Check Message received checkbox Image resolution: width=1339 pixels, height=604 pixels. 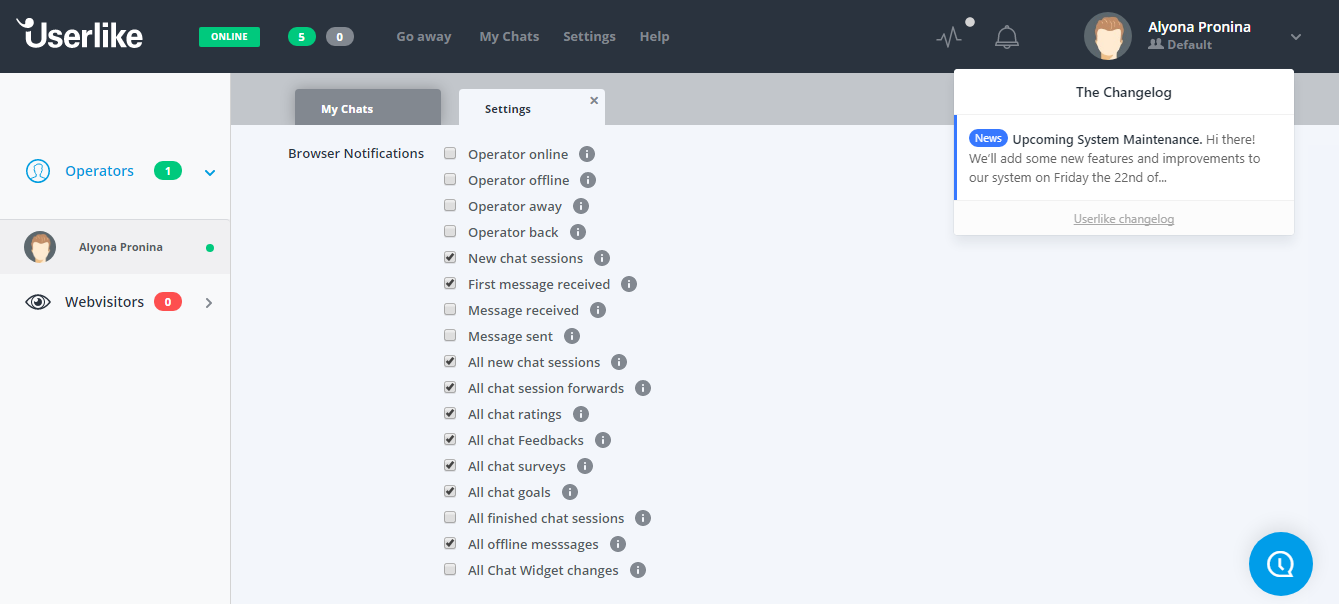click(450, 310)
